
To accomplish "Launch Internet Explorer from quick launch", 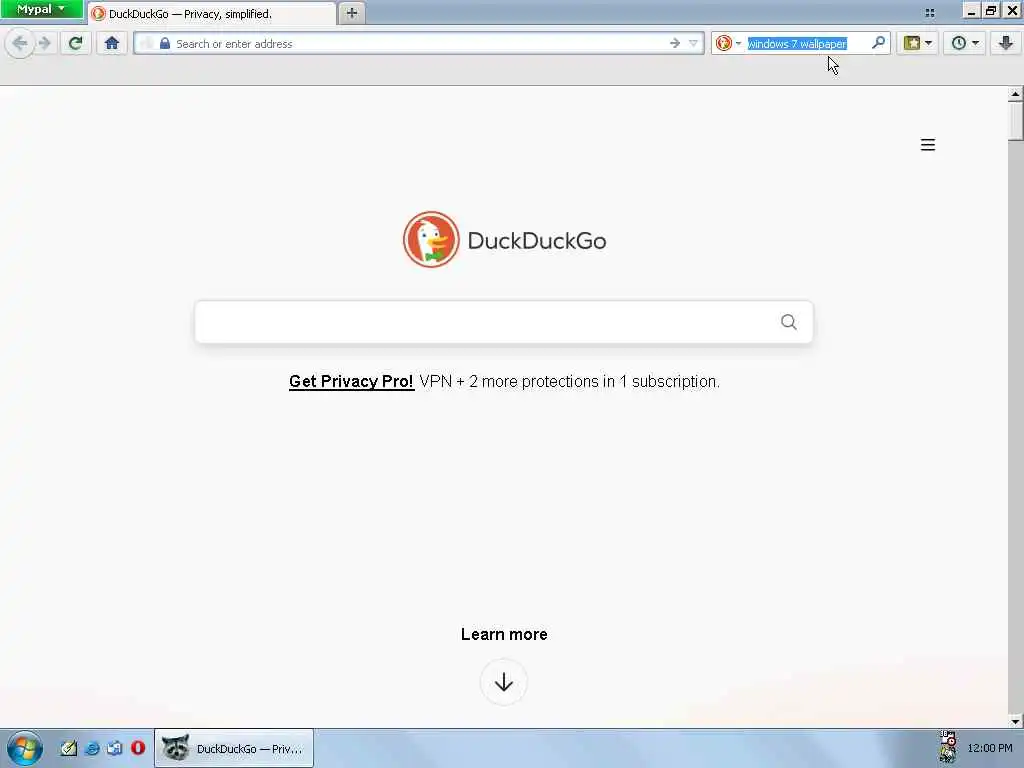I will point(92,748).
